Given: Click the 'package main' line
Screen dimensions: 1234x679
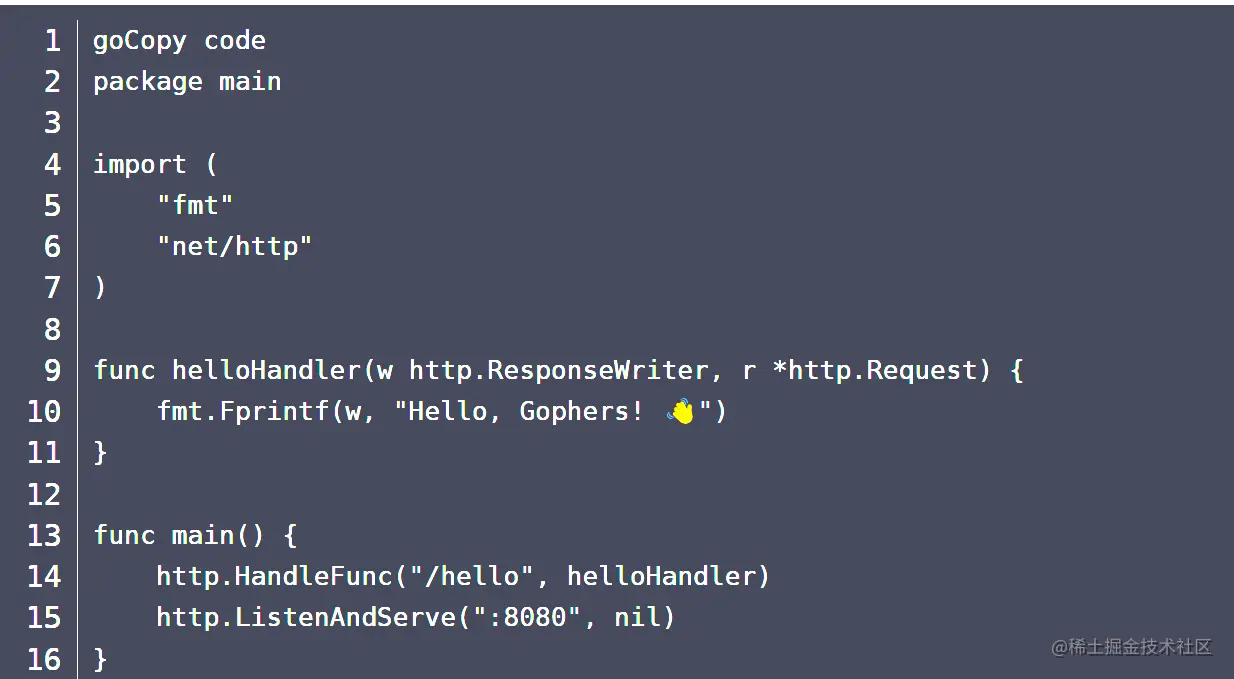Looking at the screenshot, I should (187, 82).
